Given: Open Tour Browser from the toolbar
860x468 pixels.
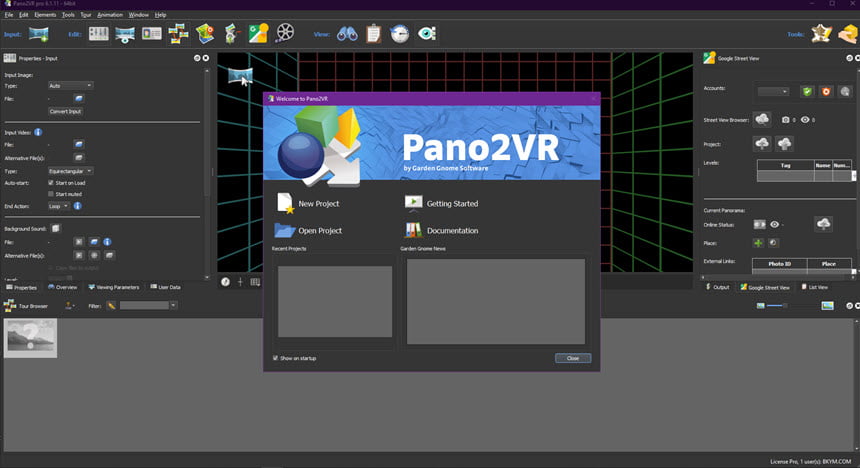Looking at the screenshot, I should pos(178,34).
